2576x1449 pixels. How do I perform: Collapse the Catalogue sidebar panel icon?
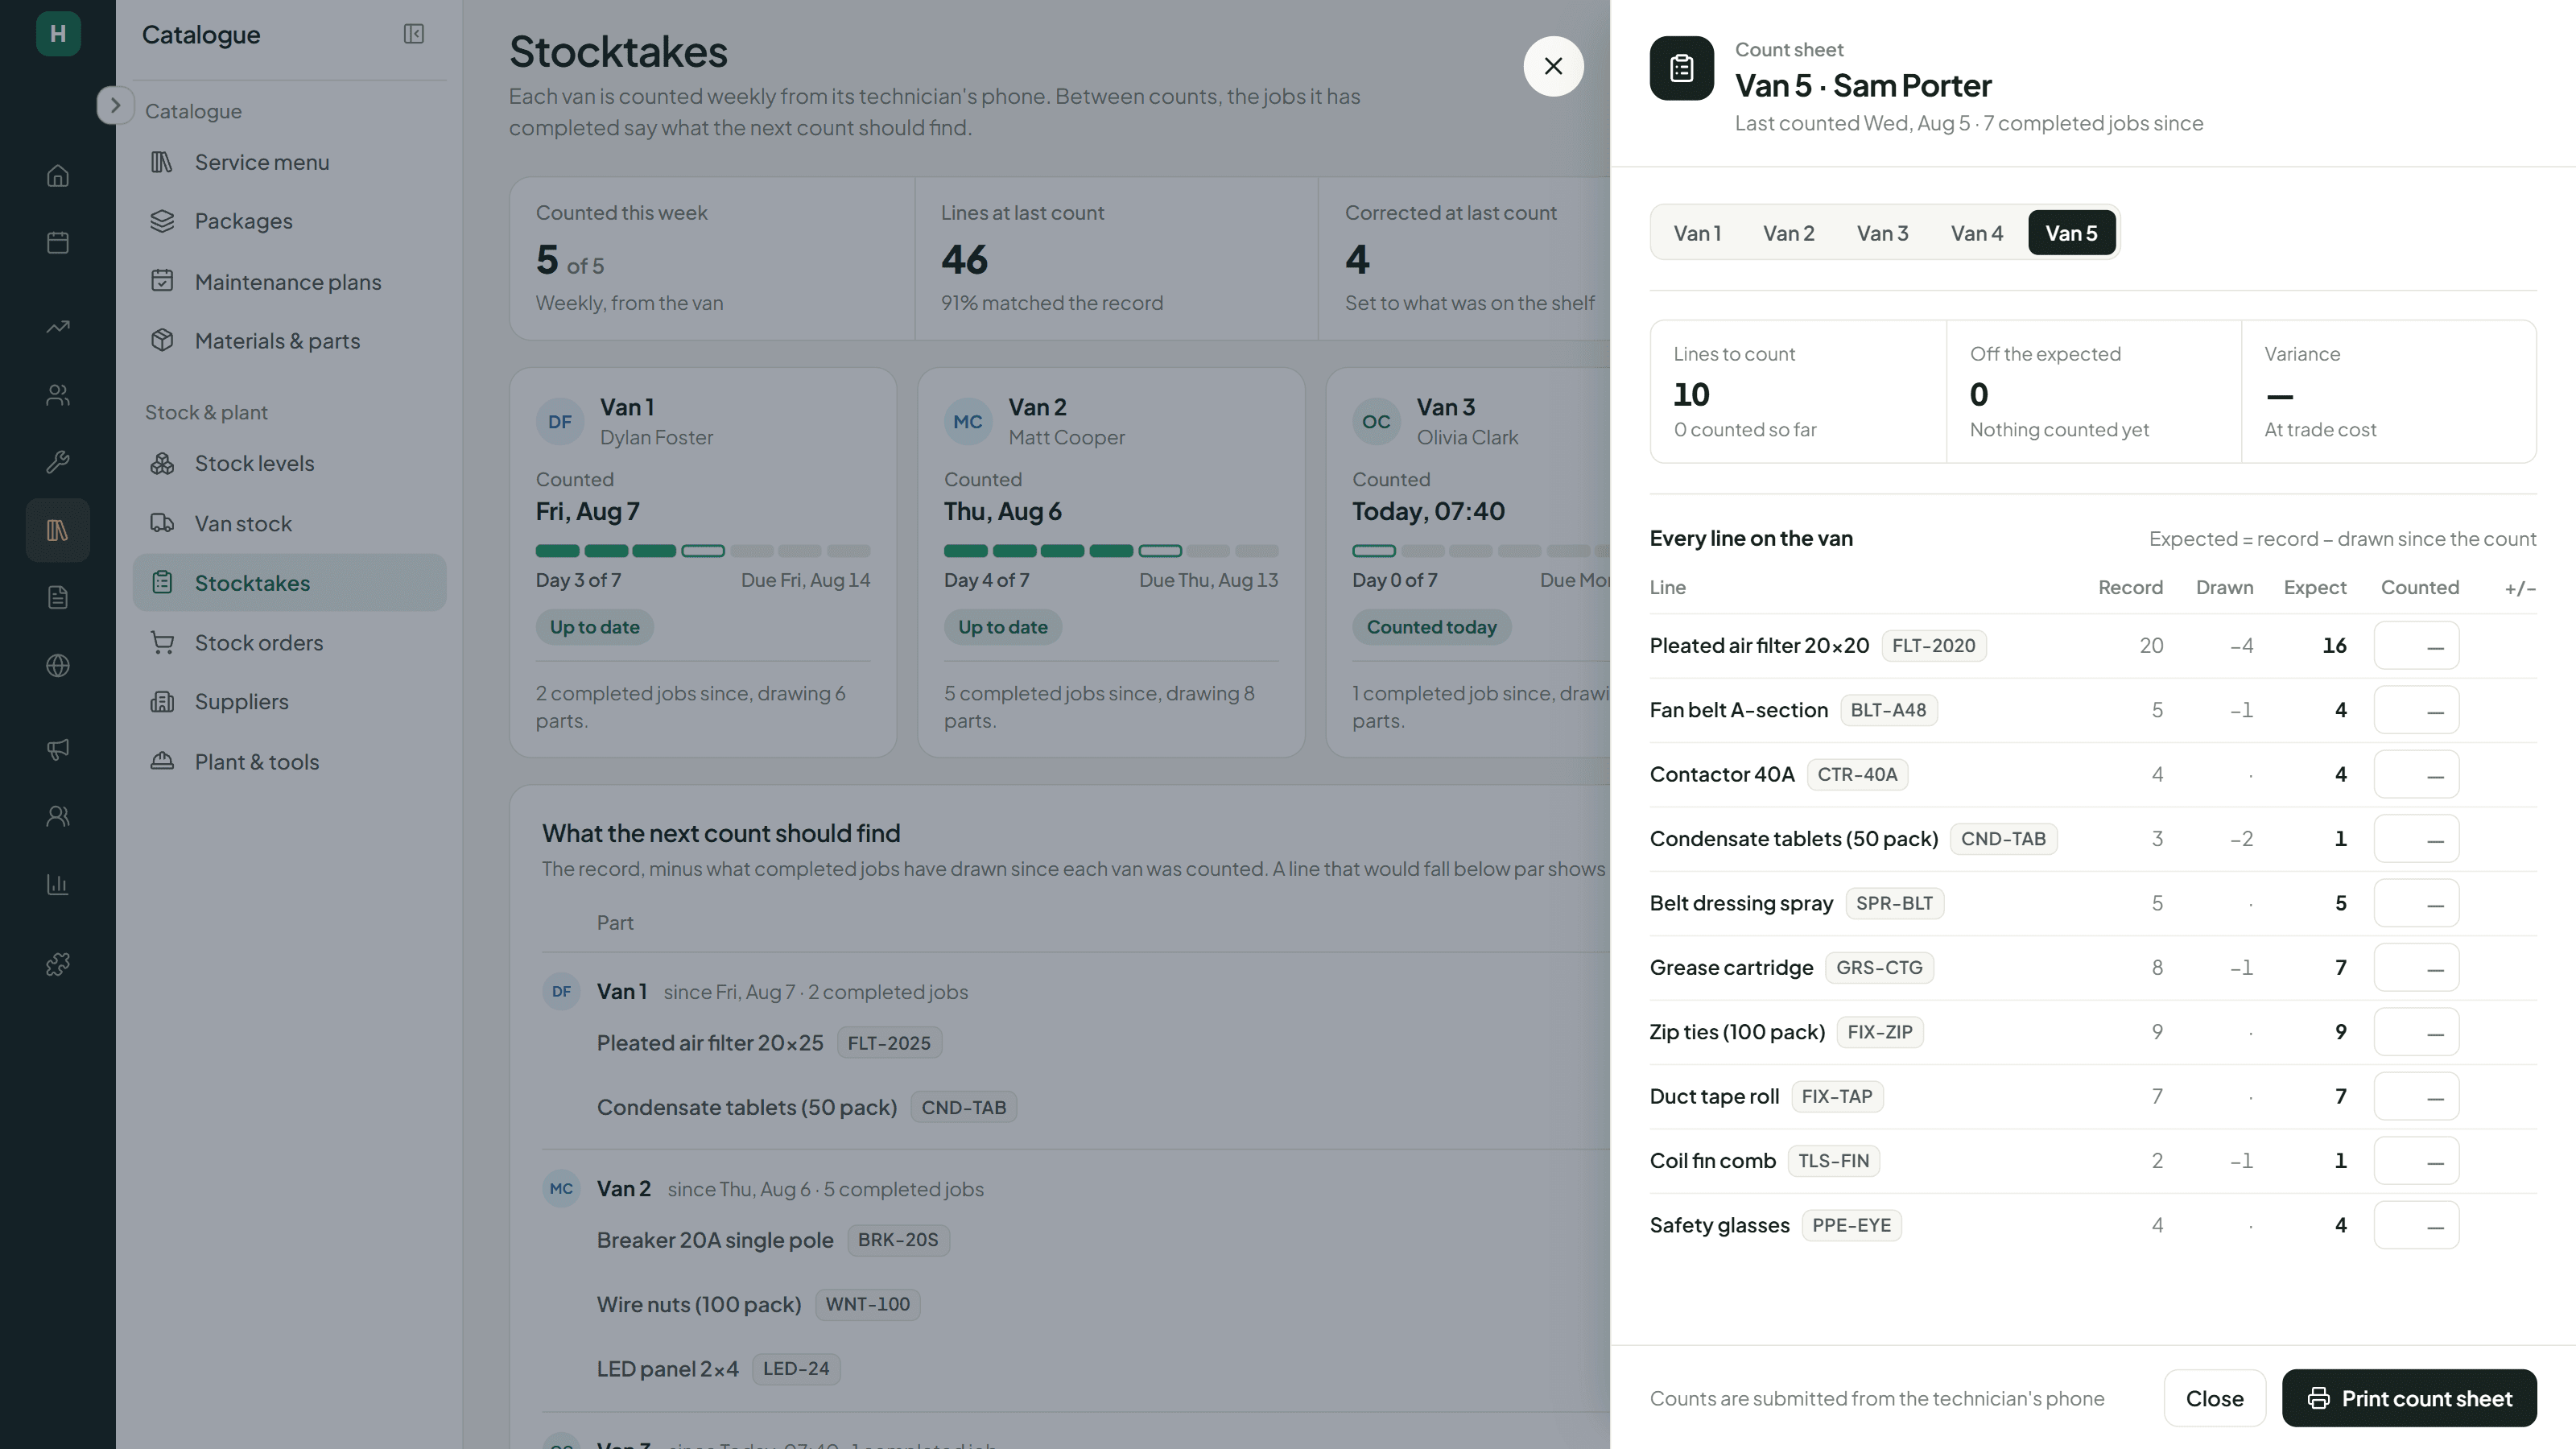coord(414,34)
